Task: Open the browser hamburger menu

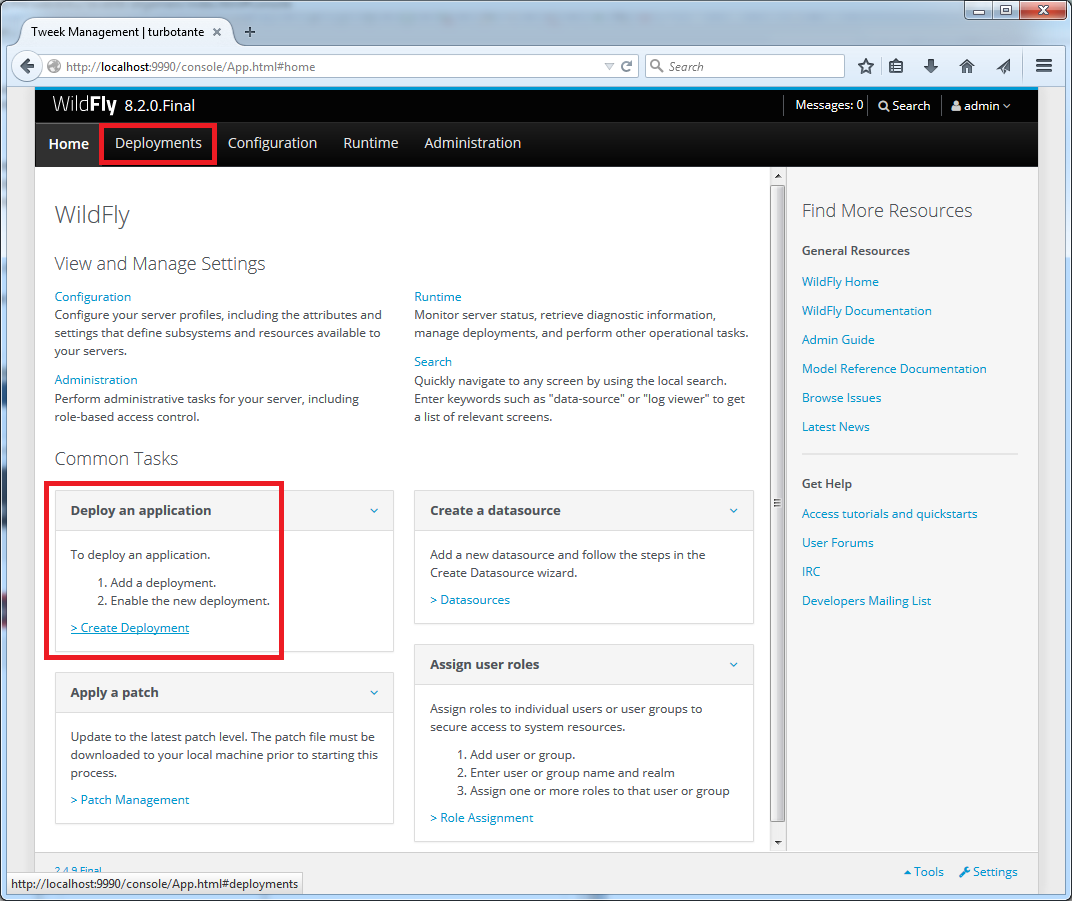Action: point(1043,66)
